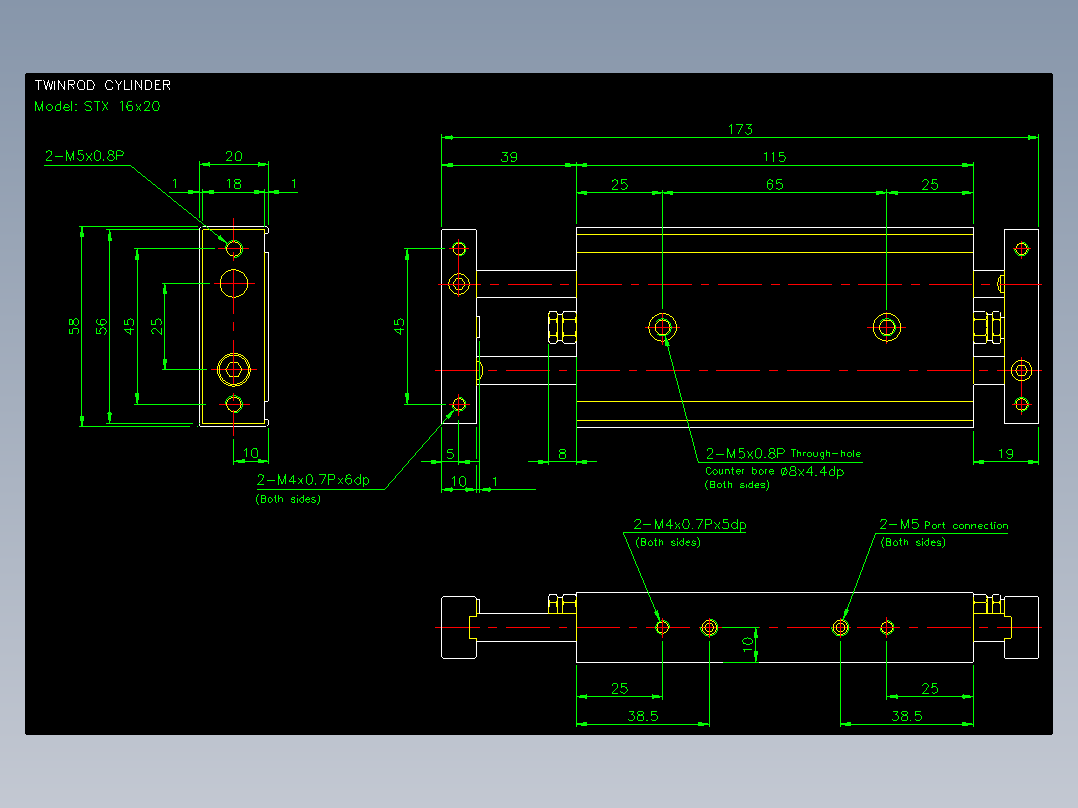The image size is (1078, 808).
Task: Click the '2-M5x0.8P Through-hole' note
Action: 783,453
